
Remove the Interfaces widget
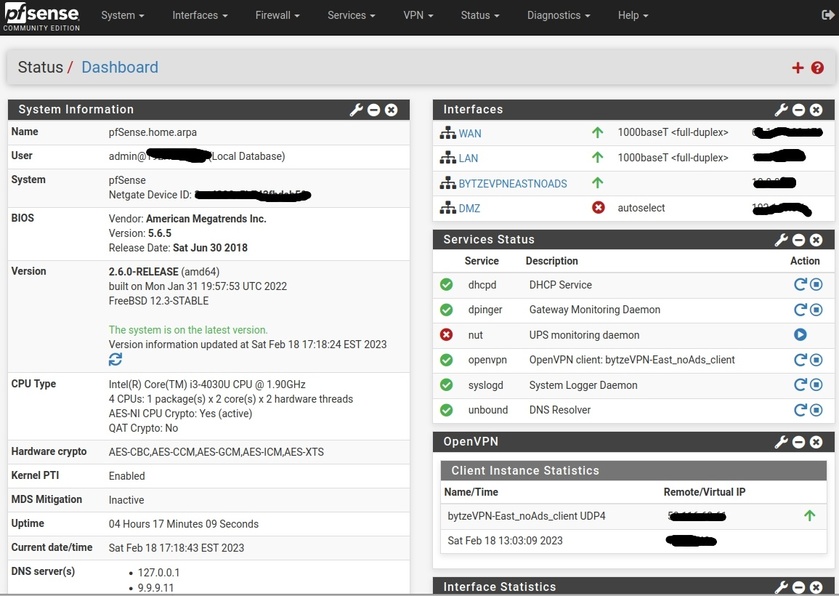(816, 110)
